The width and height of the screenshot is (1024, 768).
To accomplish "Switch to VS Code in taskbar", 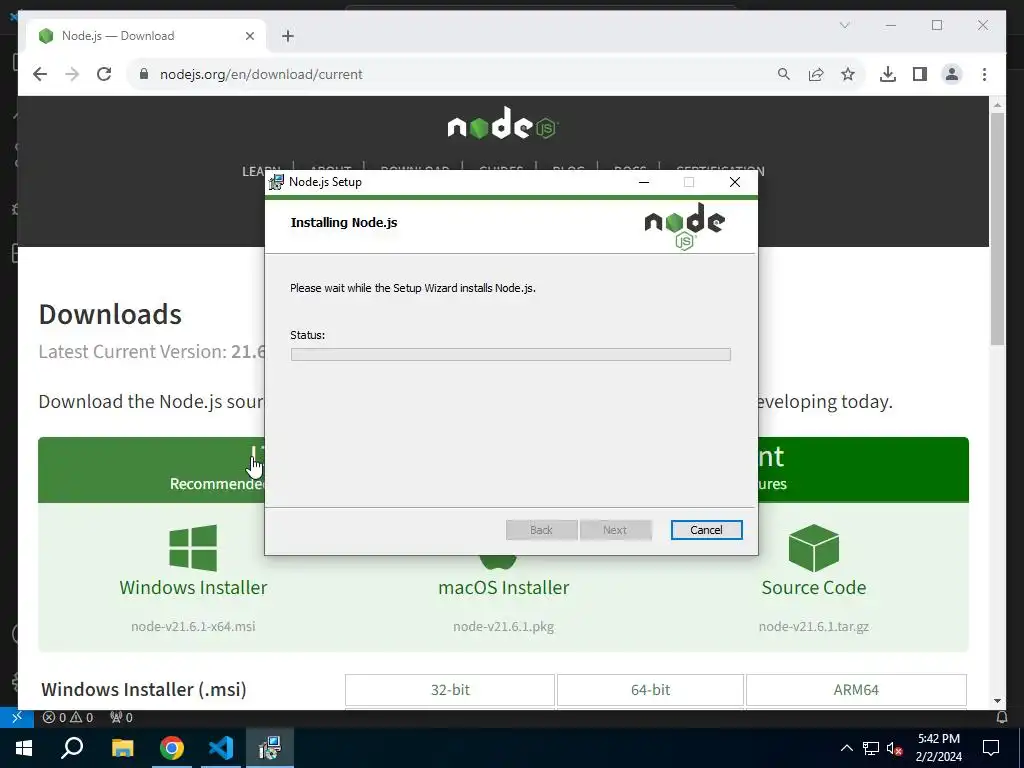I will (221, 748).
